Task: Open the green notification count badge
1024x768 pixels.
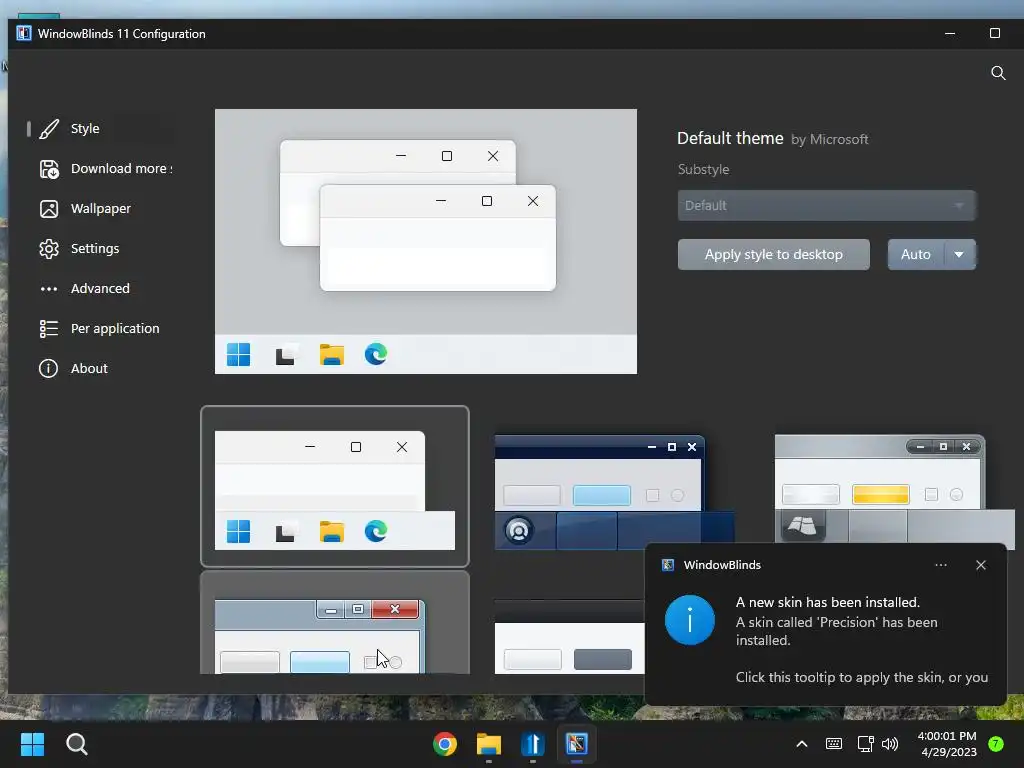Action: [x=996, y=744]
